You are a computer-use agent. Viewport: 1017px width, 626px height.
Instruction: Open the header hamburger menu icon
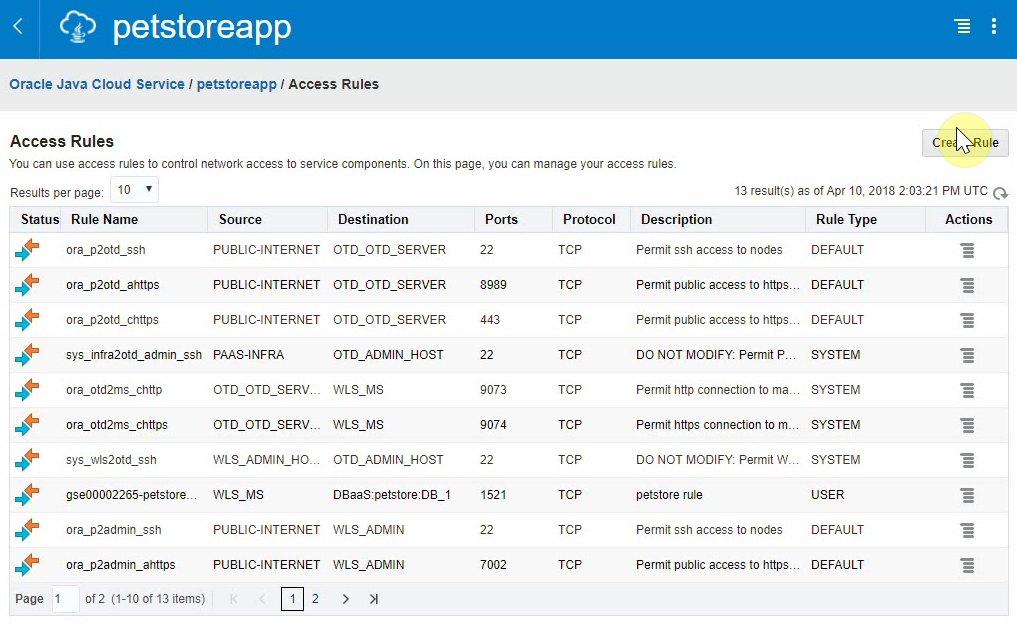(x=963, y=26)
